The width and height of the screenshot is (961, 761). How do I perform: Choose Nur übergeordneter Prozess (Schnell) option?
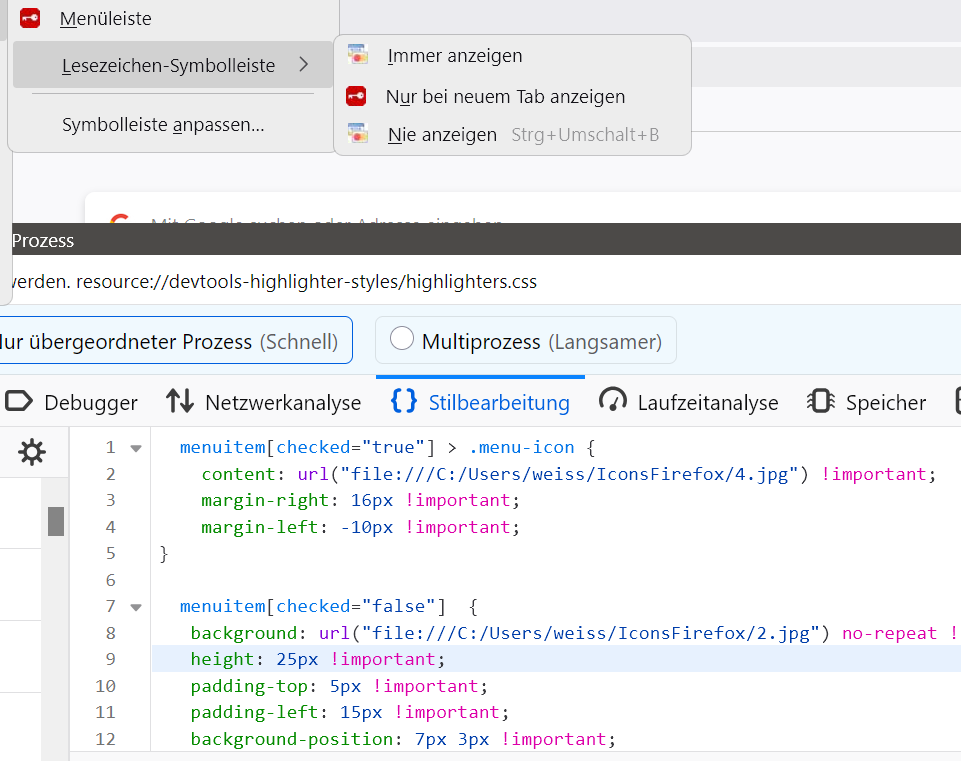(x=170, y=341)
